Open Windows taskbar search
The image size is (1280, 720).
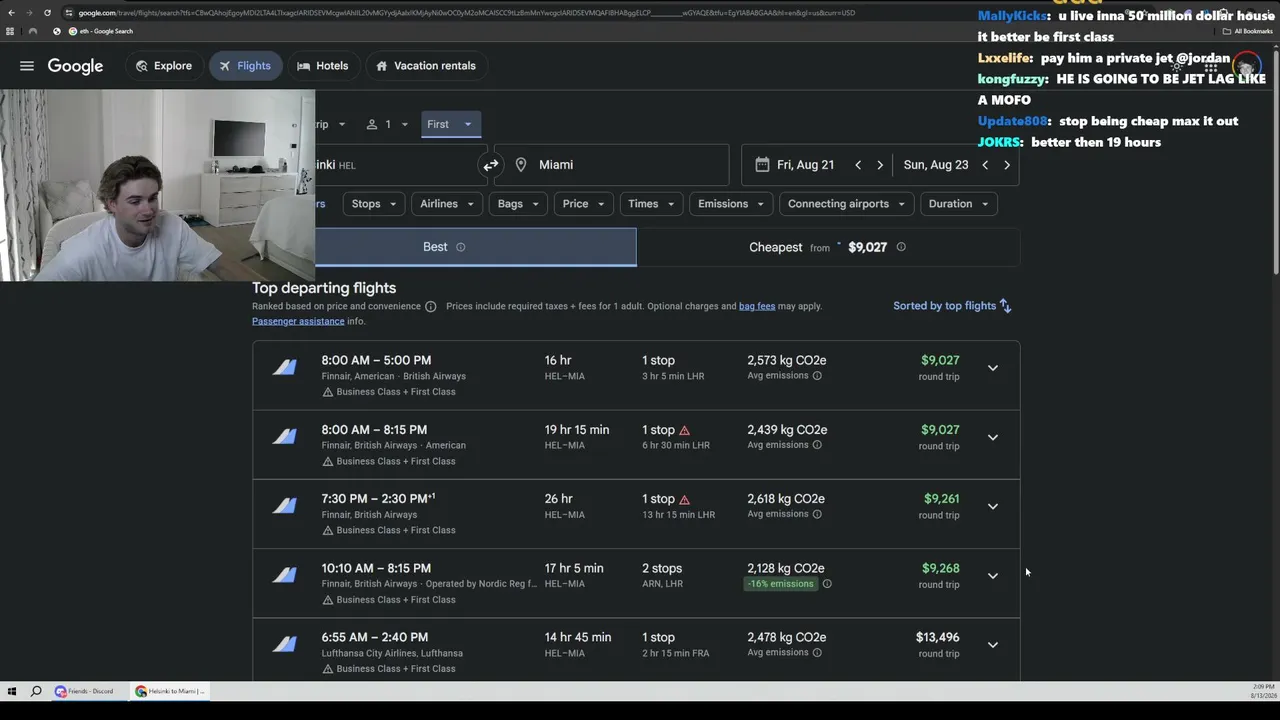36,691
